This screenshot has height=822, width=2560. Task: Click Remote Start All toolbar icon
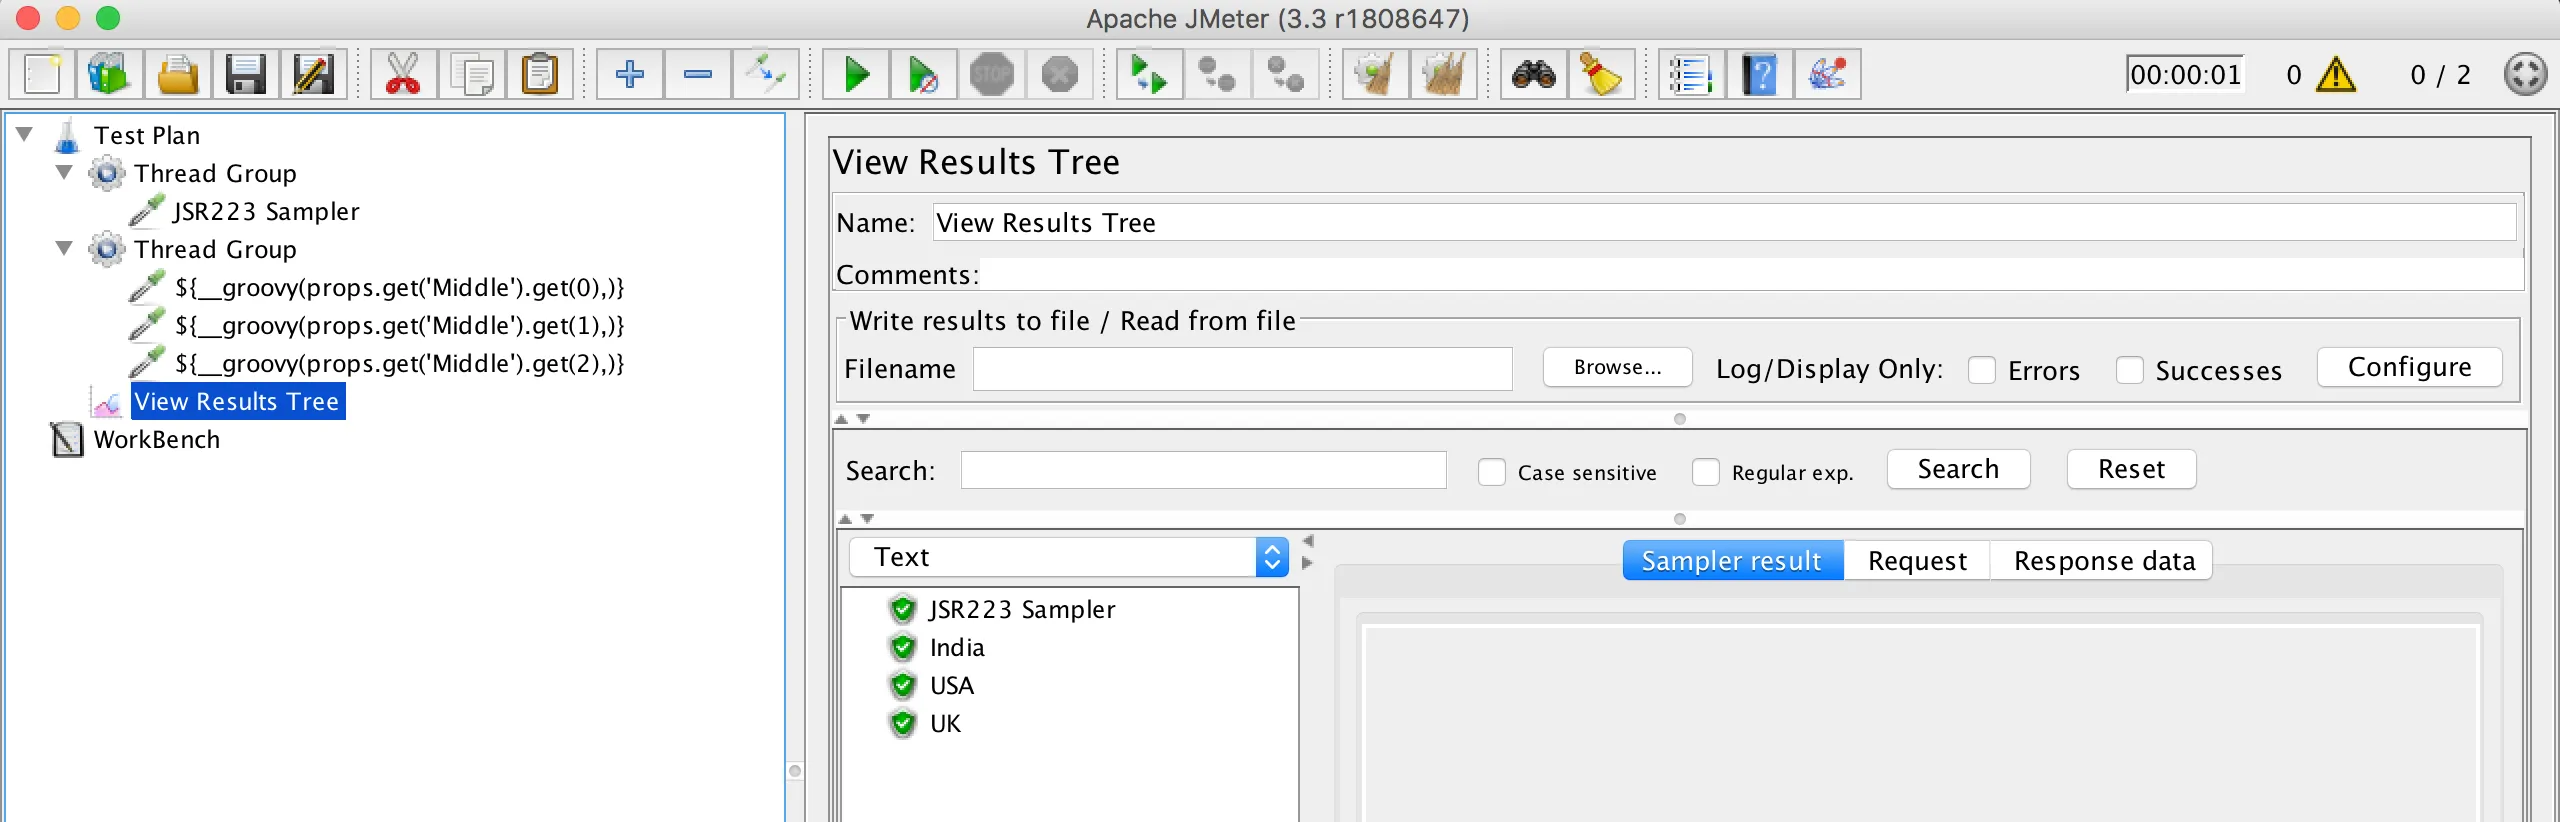(x=1149, y=74)
